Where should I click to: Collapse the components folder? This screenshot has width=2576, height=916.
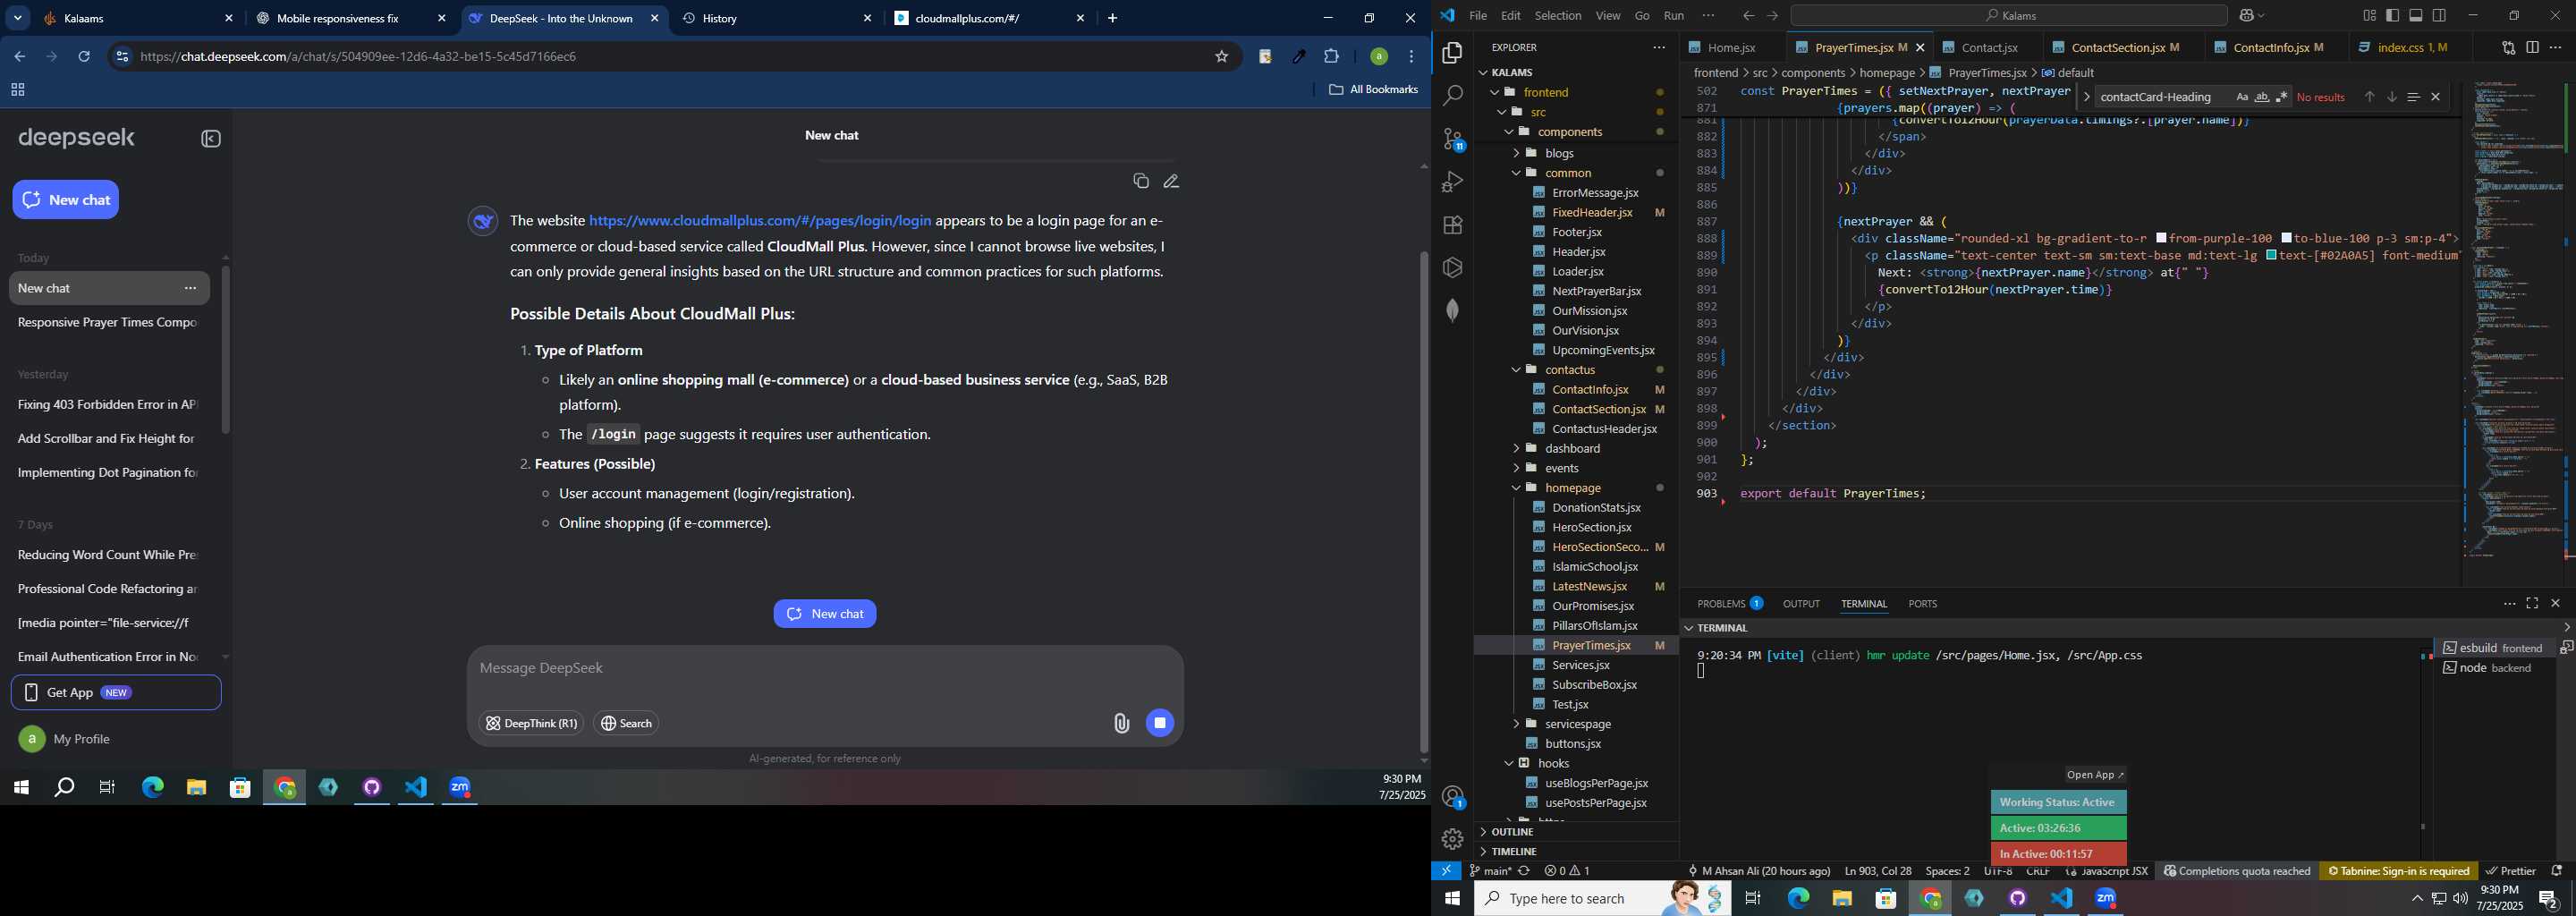click(x=1509, y=132)
